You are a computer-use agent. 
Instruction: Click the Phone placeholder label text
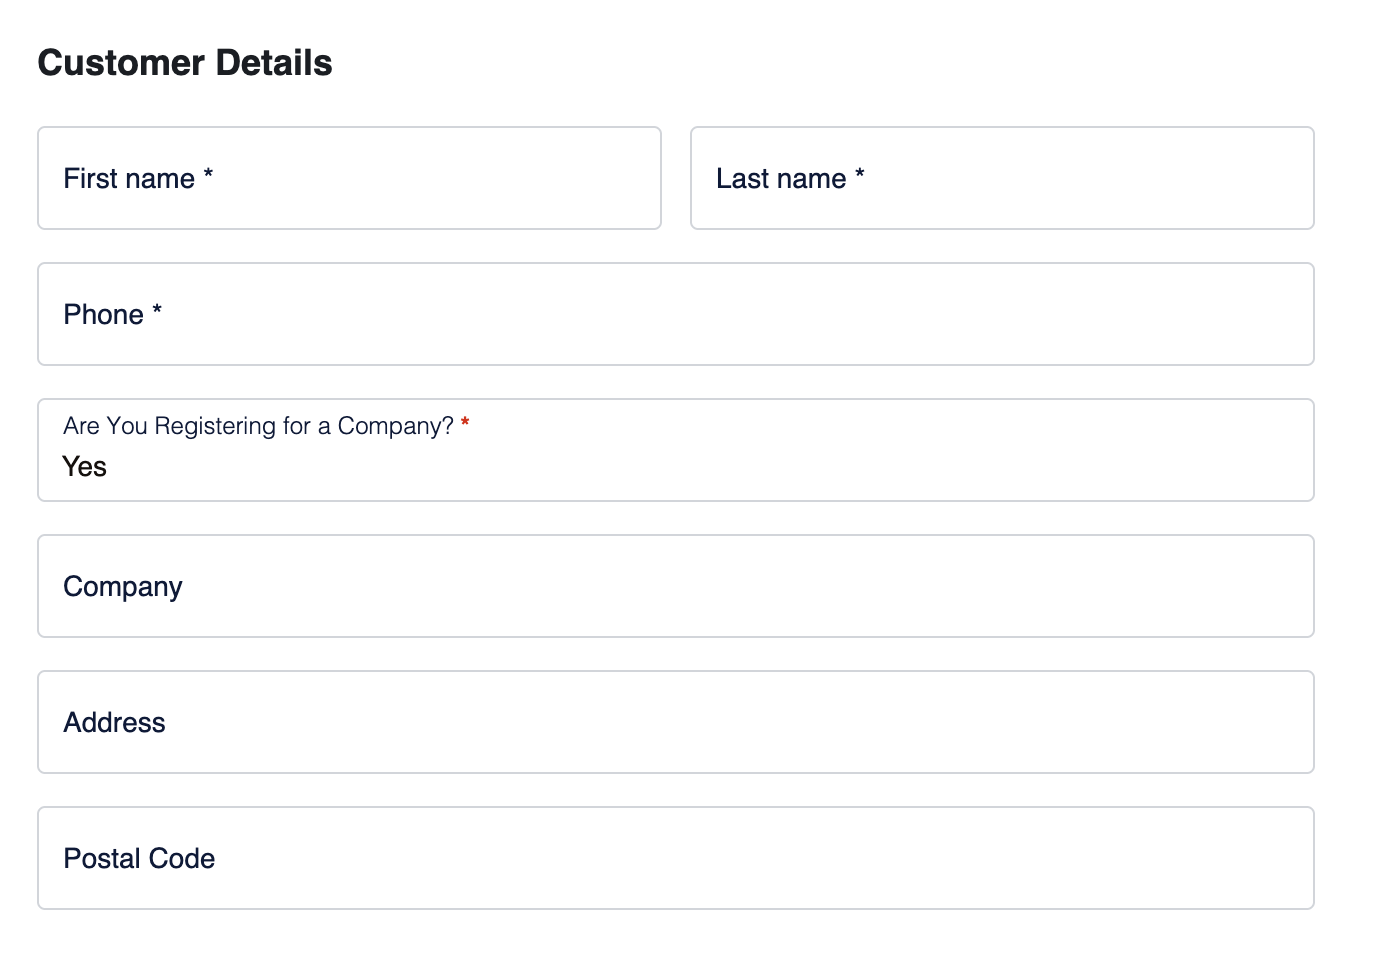pos(103,315)
